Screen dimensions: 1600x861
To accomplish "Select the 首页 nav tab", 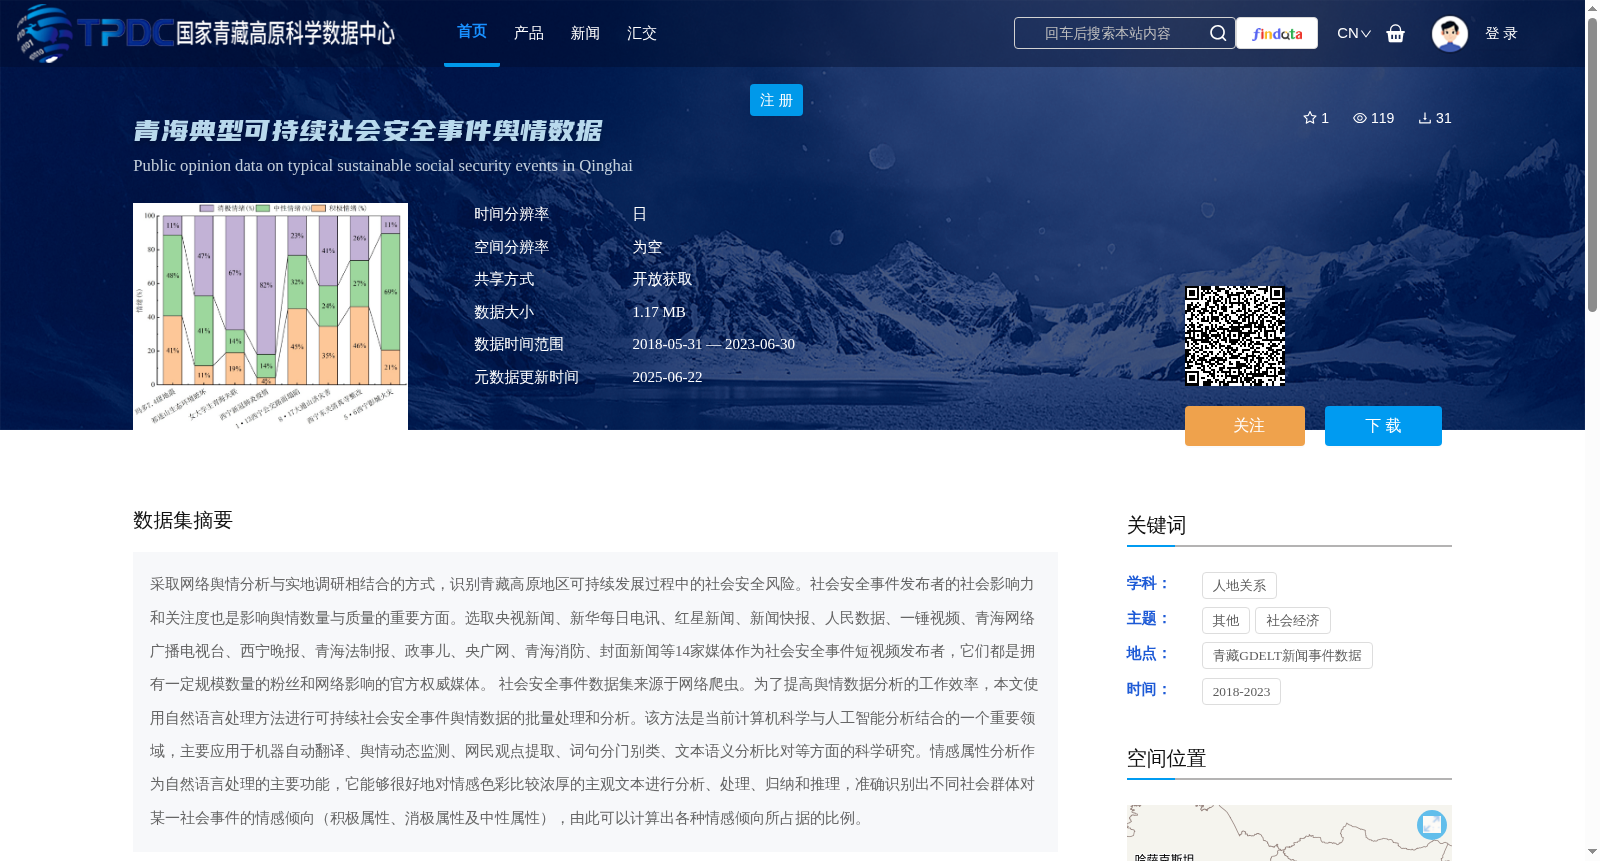I will click(472, 32).
